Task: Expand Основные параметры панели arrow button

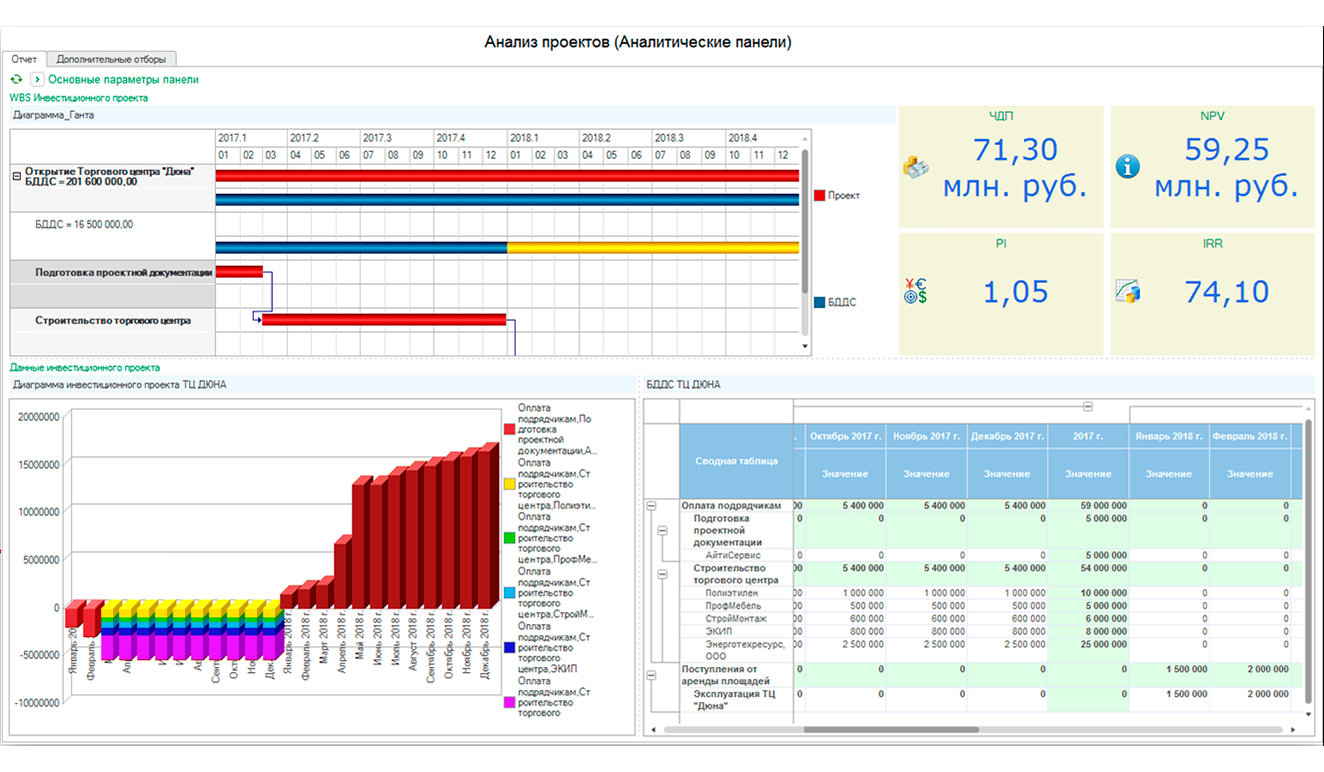Action: pos(37,79)
